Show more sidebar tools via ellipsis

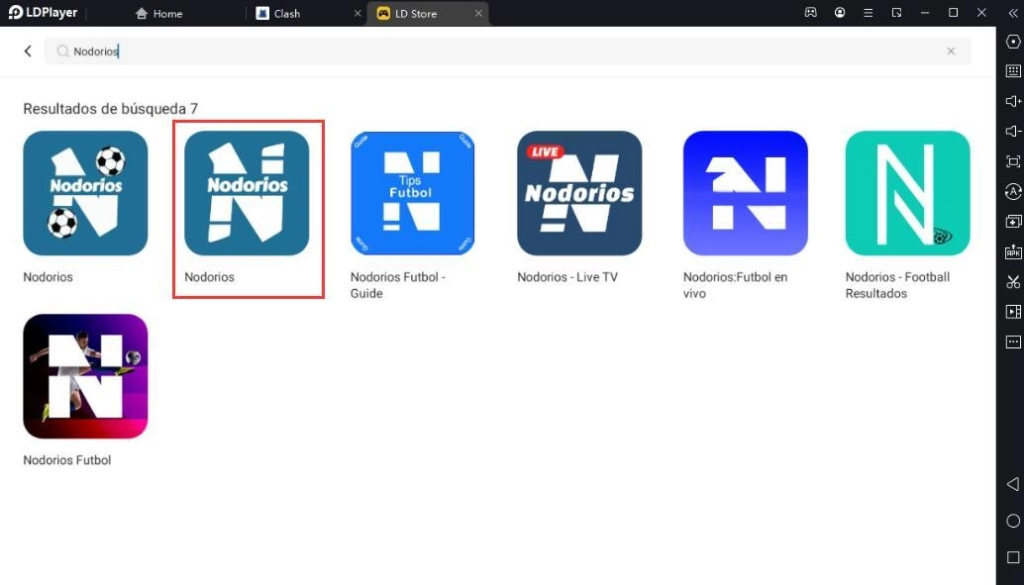pos(1013,342)
